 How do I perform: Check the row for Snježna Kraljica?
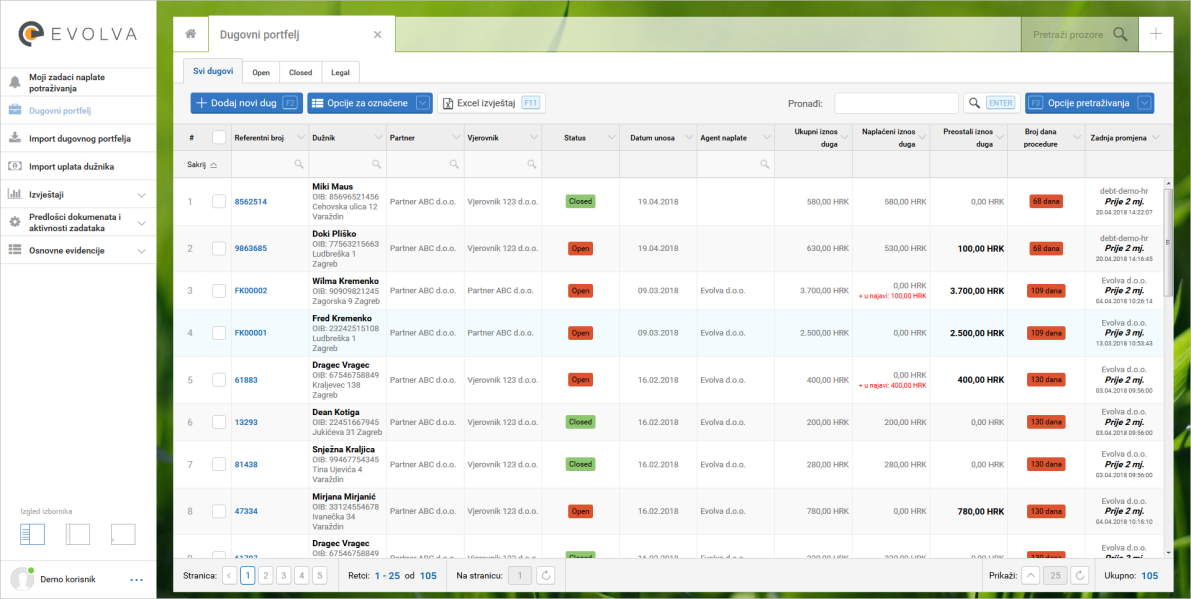[x=219, y=464]
